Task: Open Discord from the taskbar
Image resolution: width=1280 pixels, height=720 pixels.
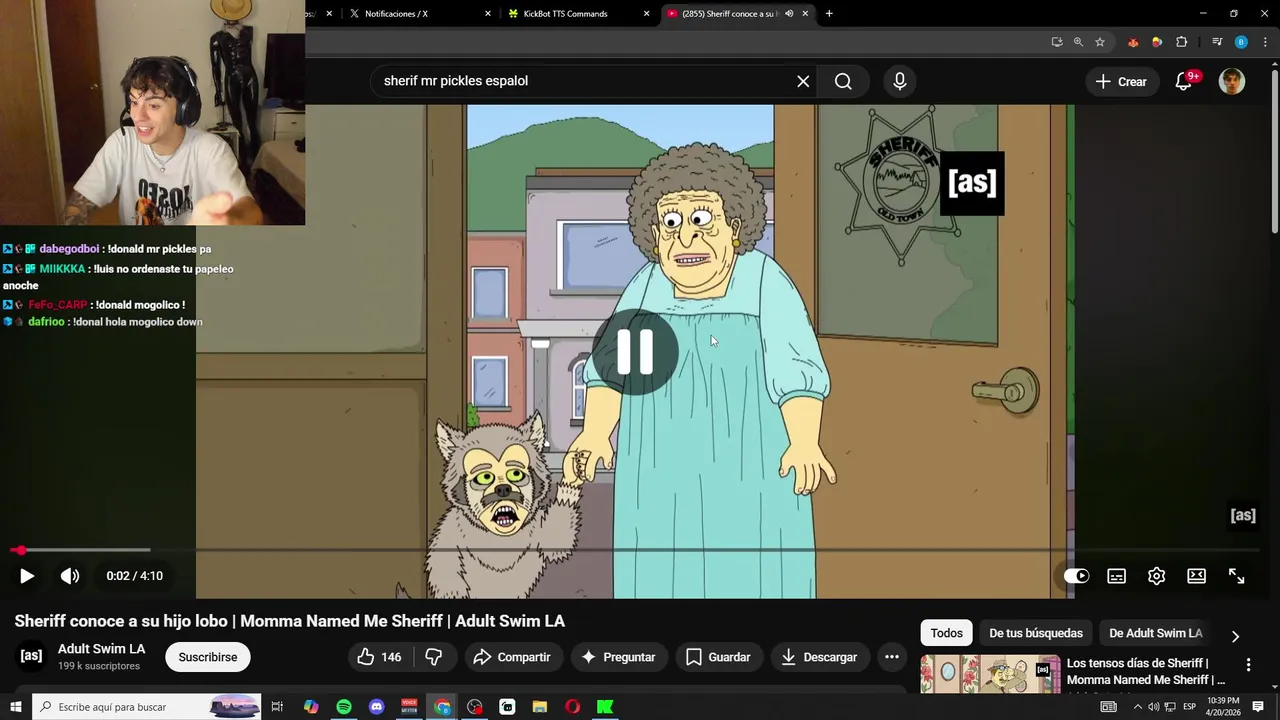Action: point(377,707)
